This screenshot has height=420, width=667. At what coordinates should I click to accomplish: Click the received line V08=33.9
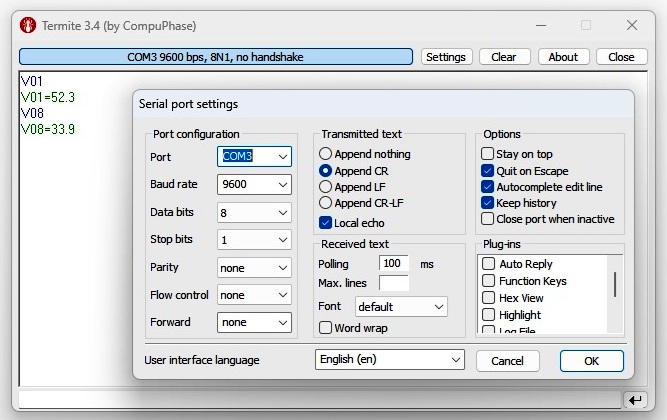click(48, 129)
